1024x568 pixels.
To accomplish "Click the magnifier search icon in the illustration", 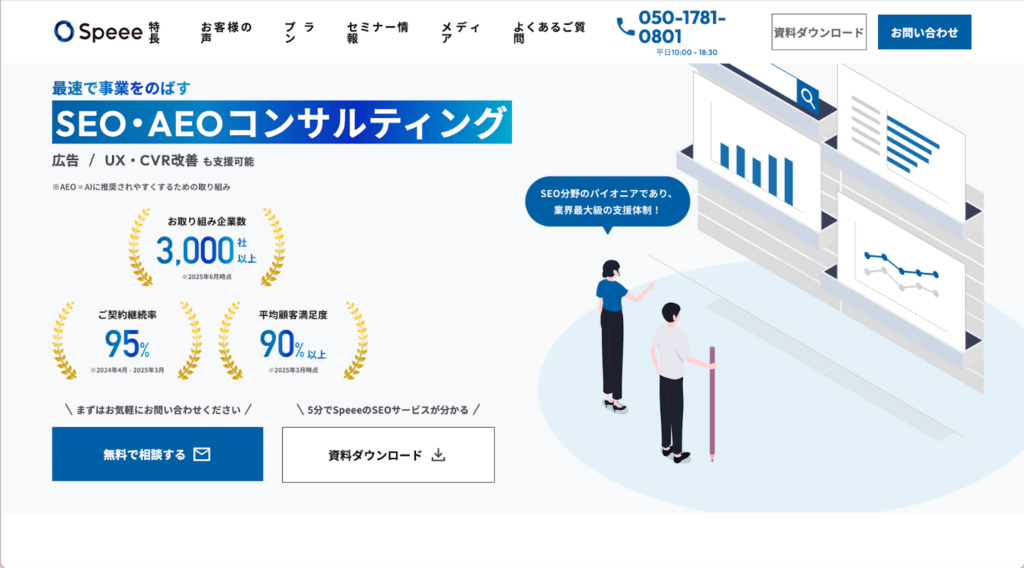I will pyautogui.click(x=806, y=97).
